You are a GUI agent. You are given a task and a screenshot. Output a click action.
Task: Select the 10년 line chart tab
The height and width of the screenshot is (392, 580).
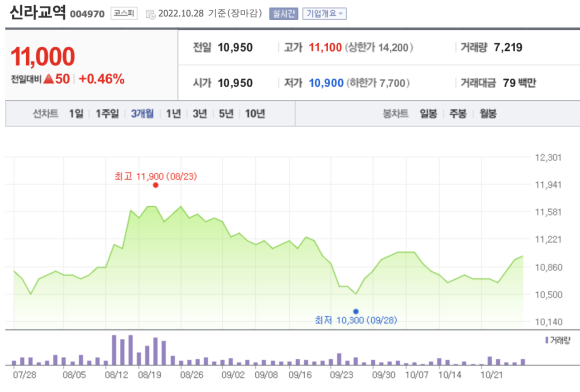click(x=255, y=114)
